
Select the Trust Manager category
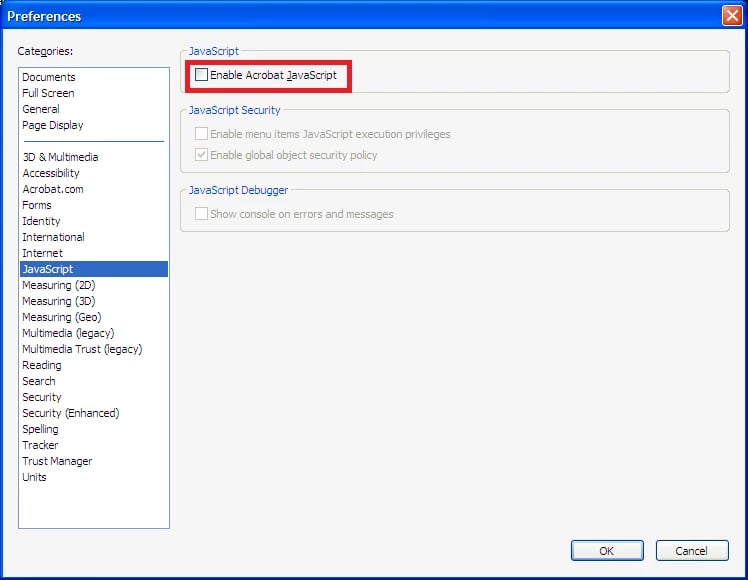click(57, 461)
